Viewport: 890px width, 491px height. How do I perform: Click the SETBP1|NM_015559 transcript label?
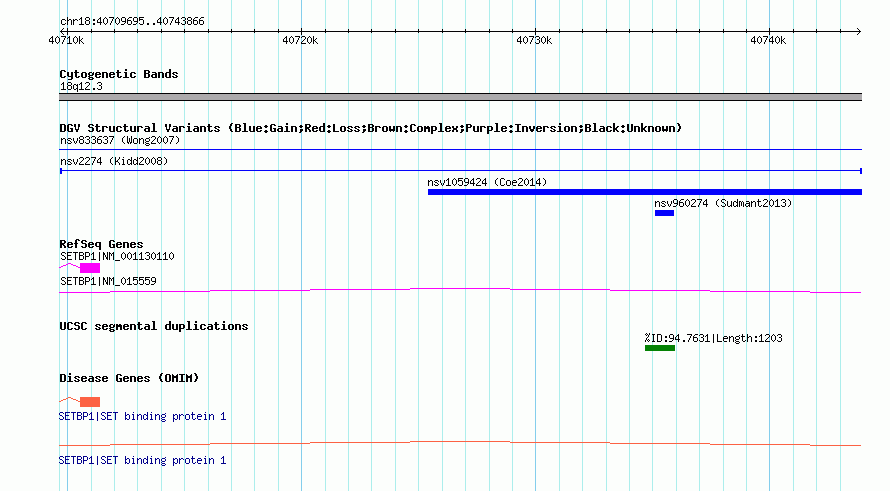108,281
